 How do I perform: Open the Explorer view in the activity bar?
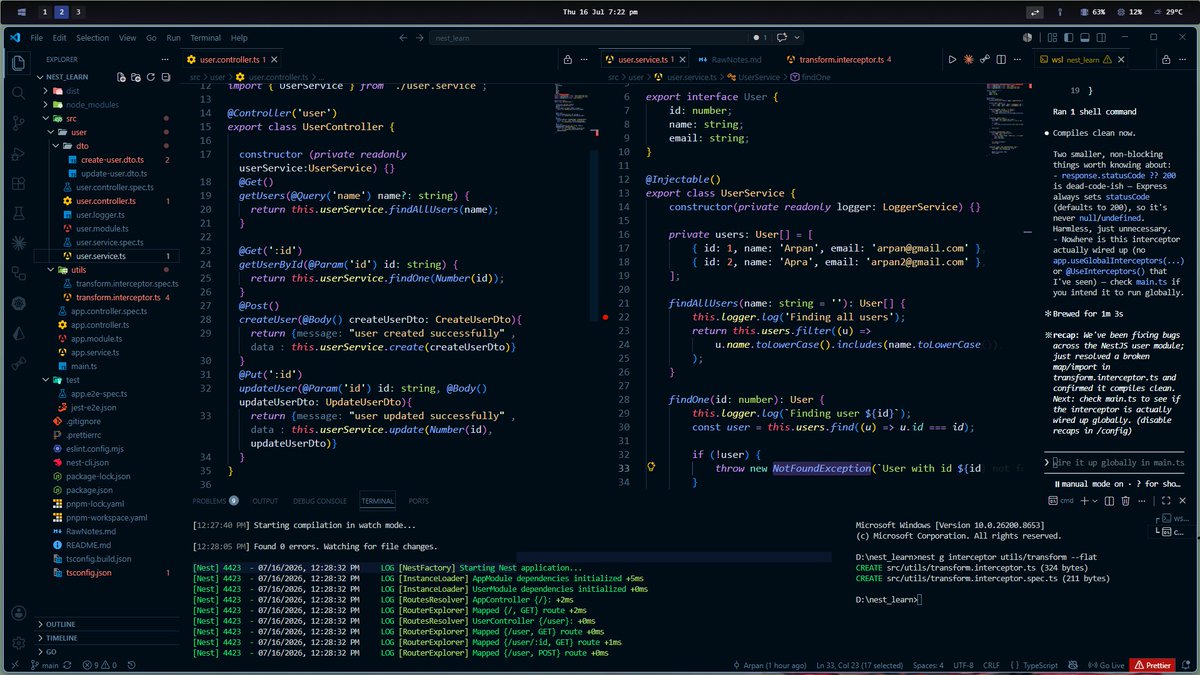tap(18, 64)
